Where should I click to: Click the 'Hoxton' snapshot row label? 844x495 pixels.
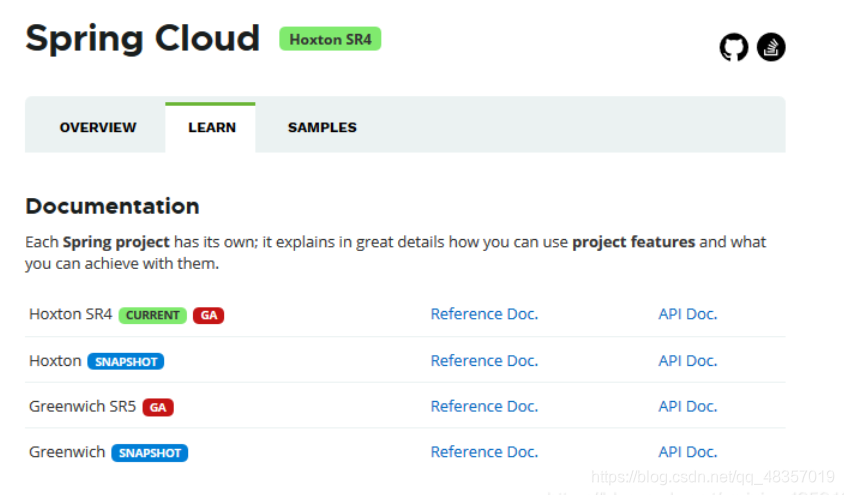click(x=55, y=360)
